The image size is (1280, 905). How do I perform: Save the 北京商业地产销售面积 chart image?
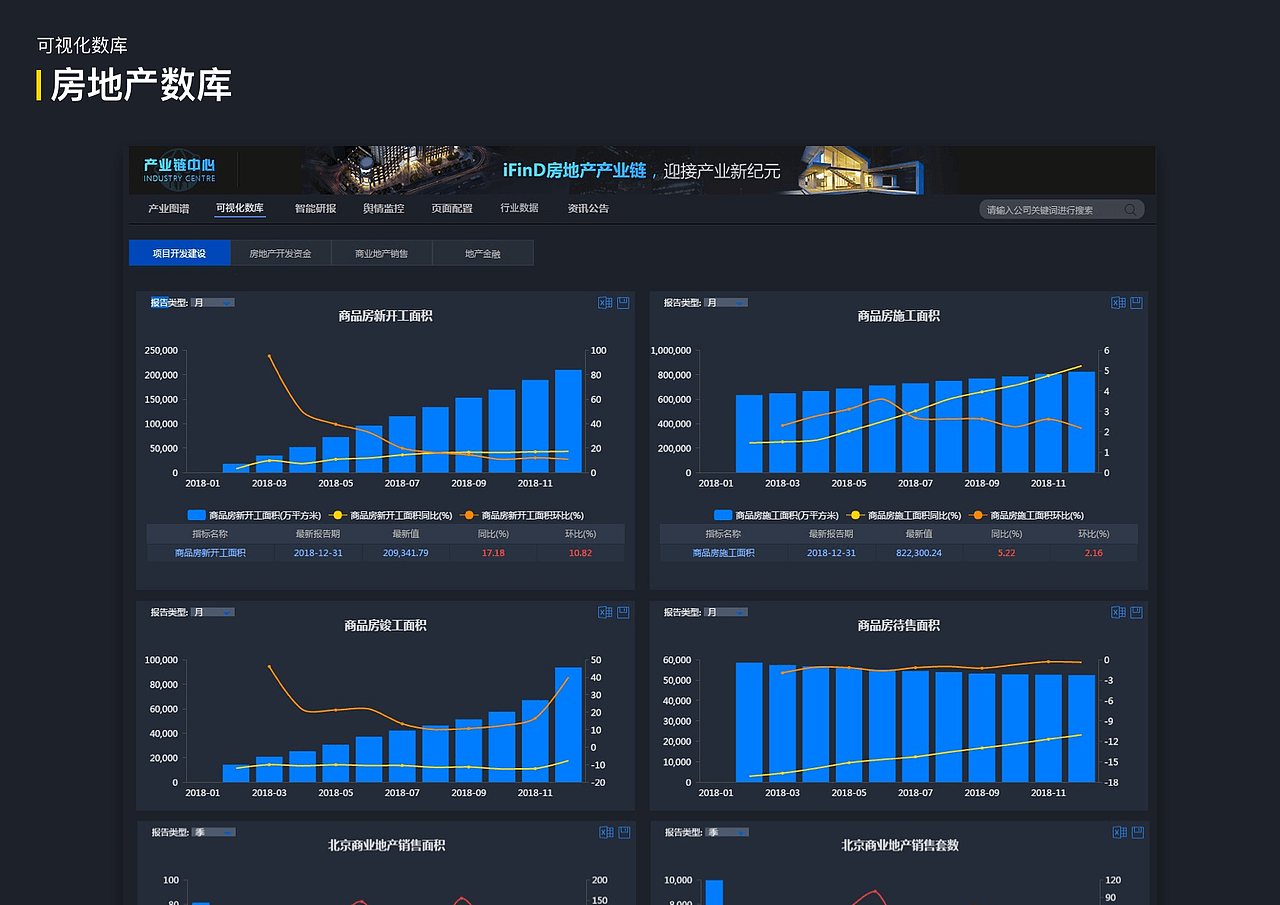click(x=624, y=832)
